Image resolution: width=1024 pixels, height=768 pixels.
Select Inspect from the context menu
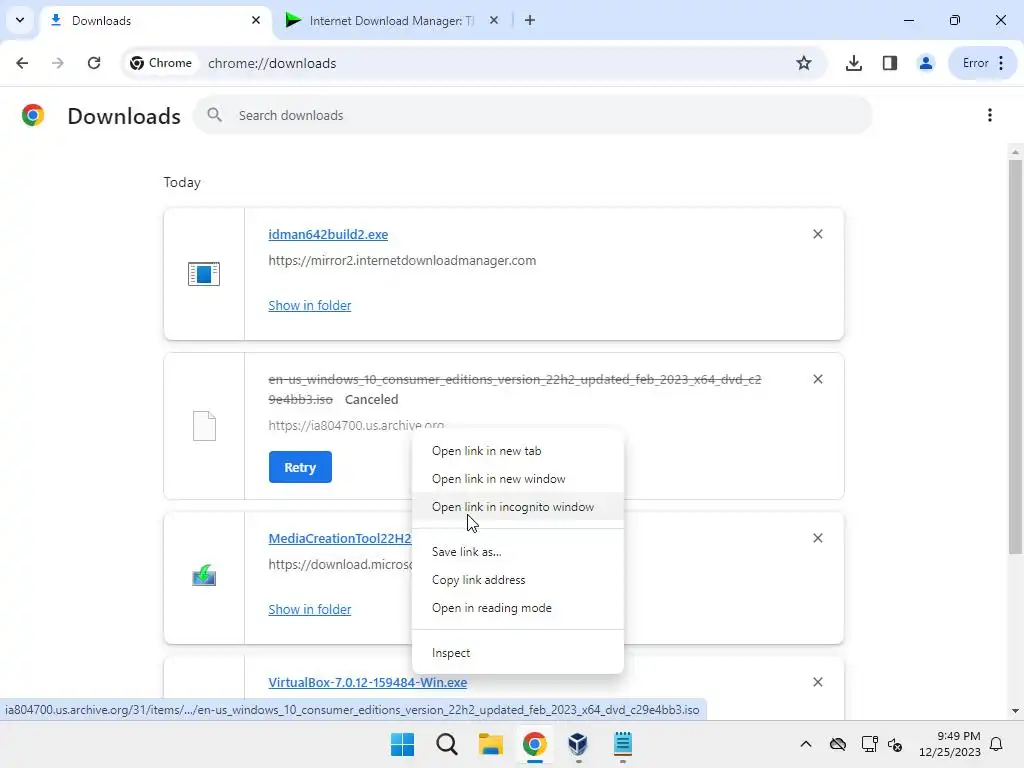(x=518, y=654)
